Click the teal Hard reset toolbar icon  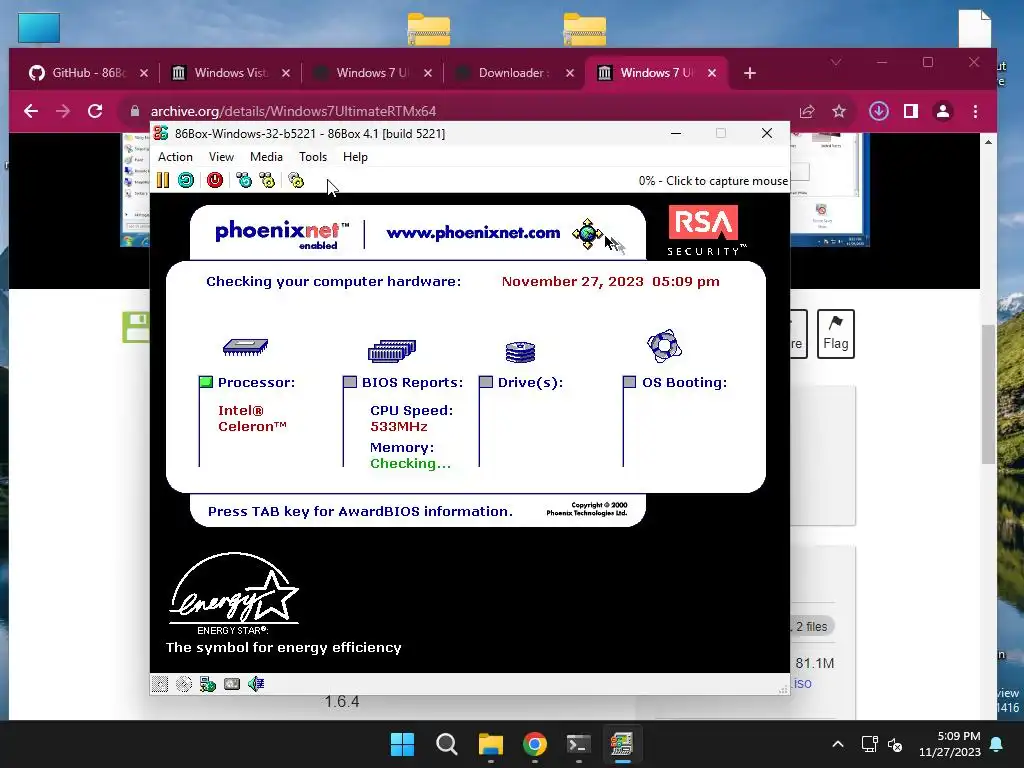click(186, 180)
